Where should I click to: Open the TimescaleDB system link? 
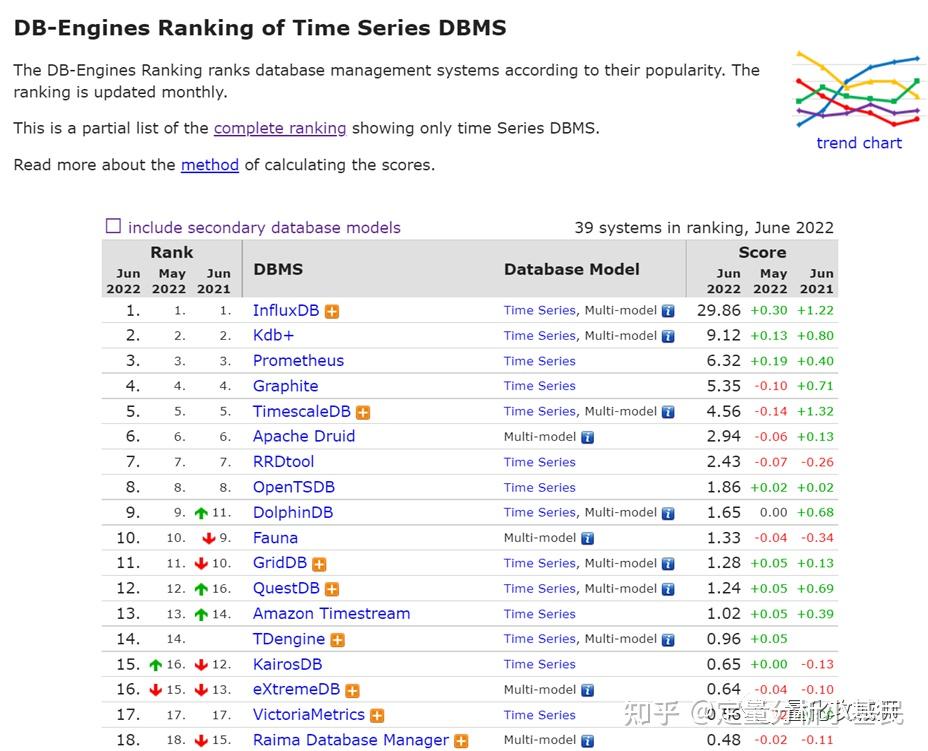click(x=302, y=411)
